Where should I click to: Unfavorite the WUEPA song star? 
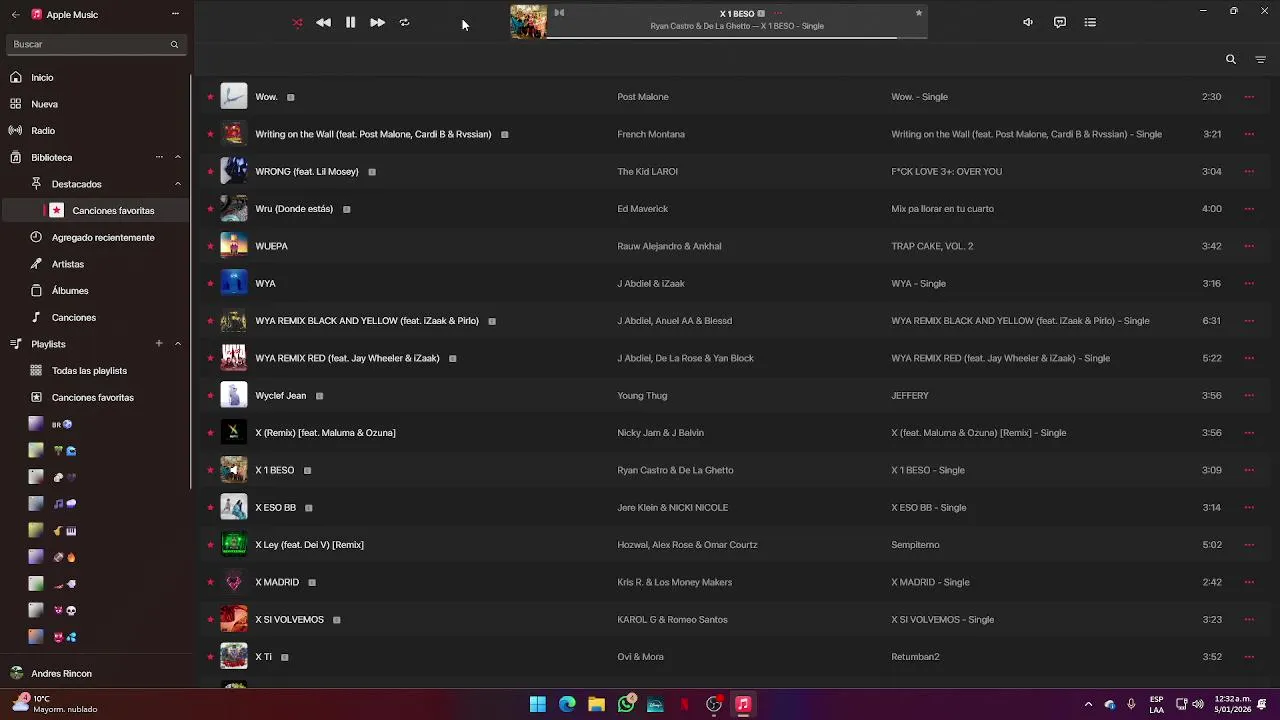[210, 246]
